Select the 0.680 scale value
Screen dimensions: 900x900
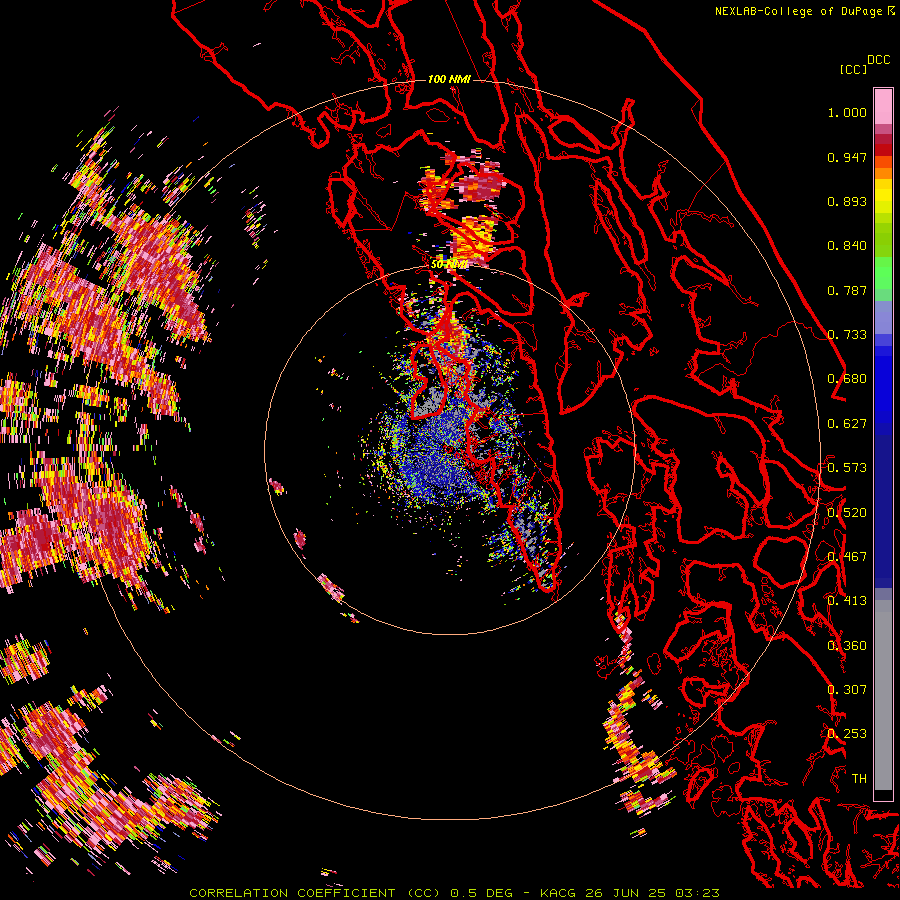coord(847,379)
